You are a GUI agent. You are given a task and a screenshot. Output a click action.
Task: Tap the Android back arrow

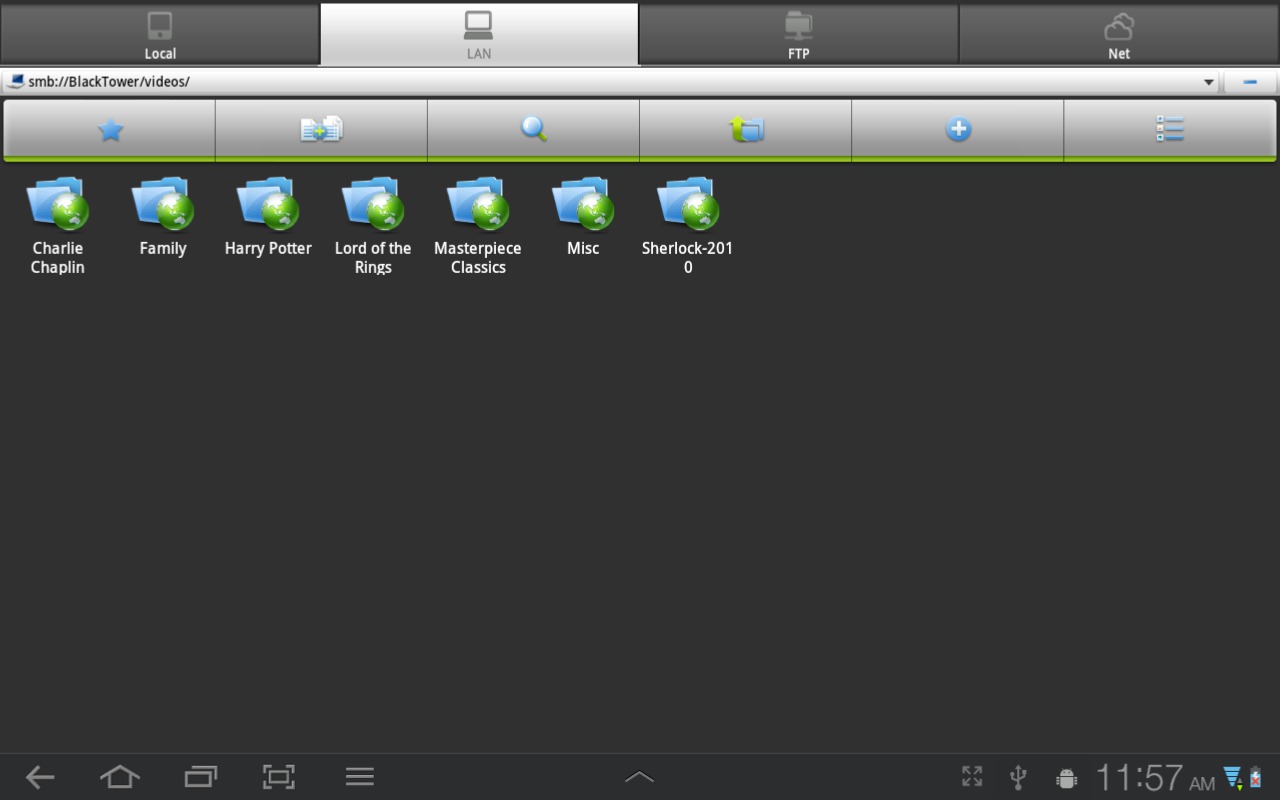point(40,777)
